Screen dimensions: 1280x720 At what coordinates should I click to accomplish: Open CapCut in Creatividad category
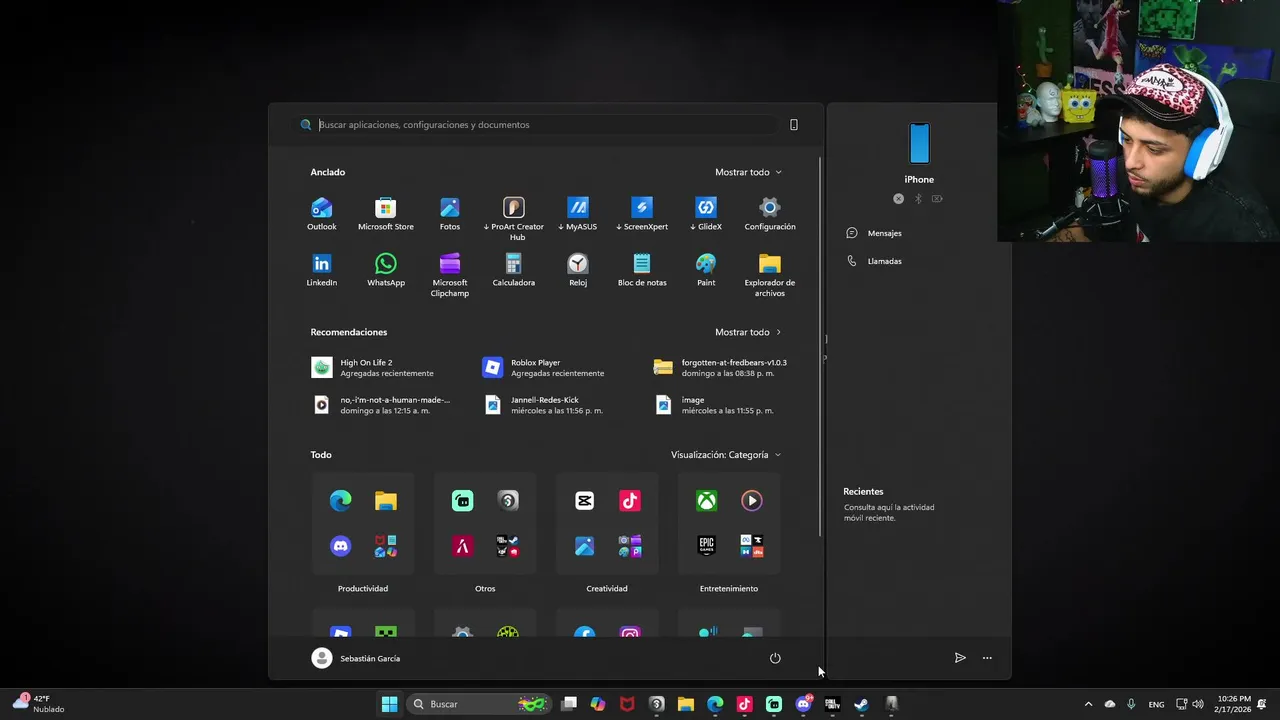click(x=585, y=501)
